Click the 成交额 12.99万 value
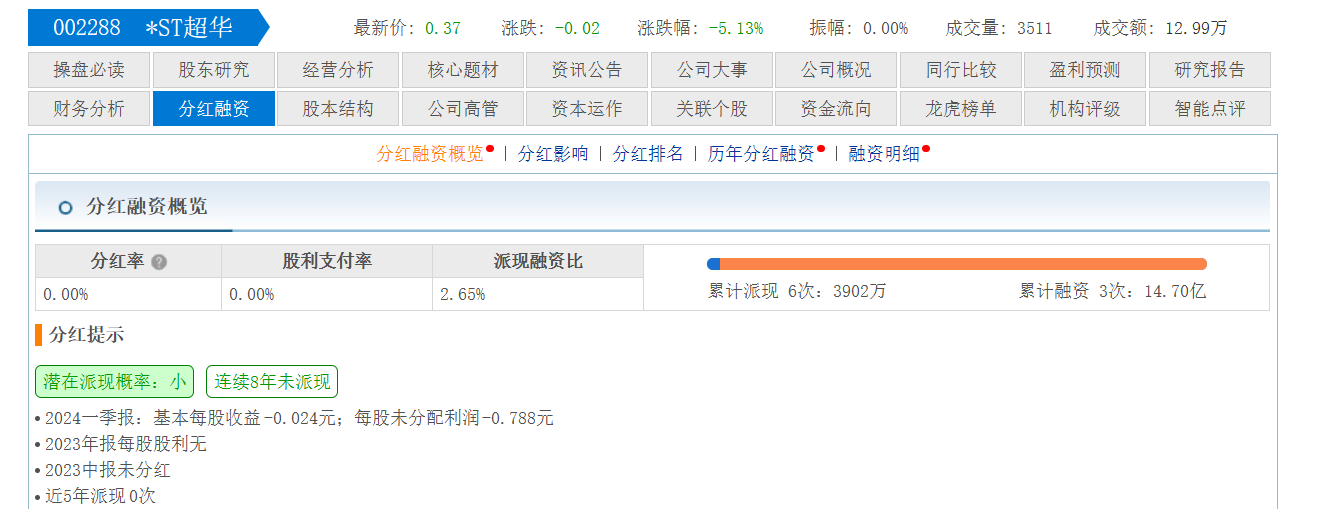 point(1196,29)
